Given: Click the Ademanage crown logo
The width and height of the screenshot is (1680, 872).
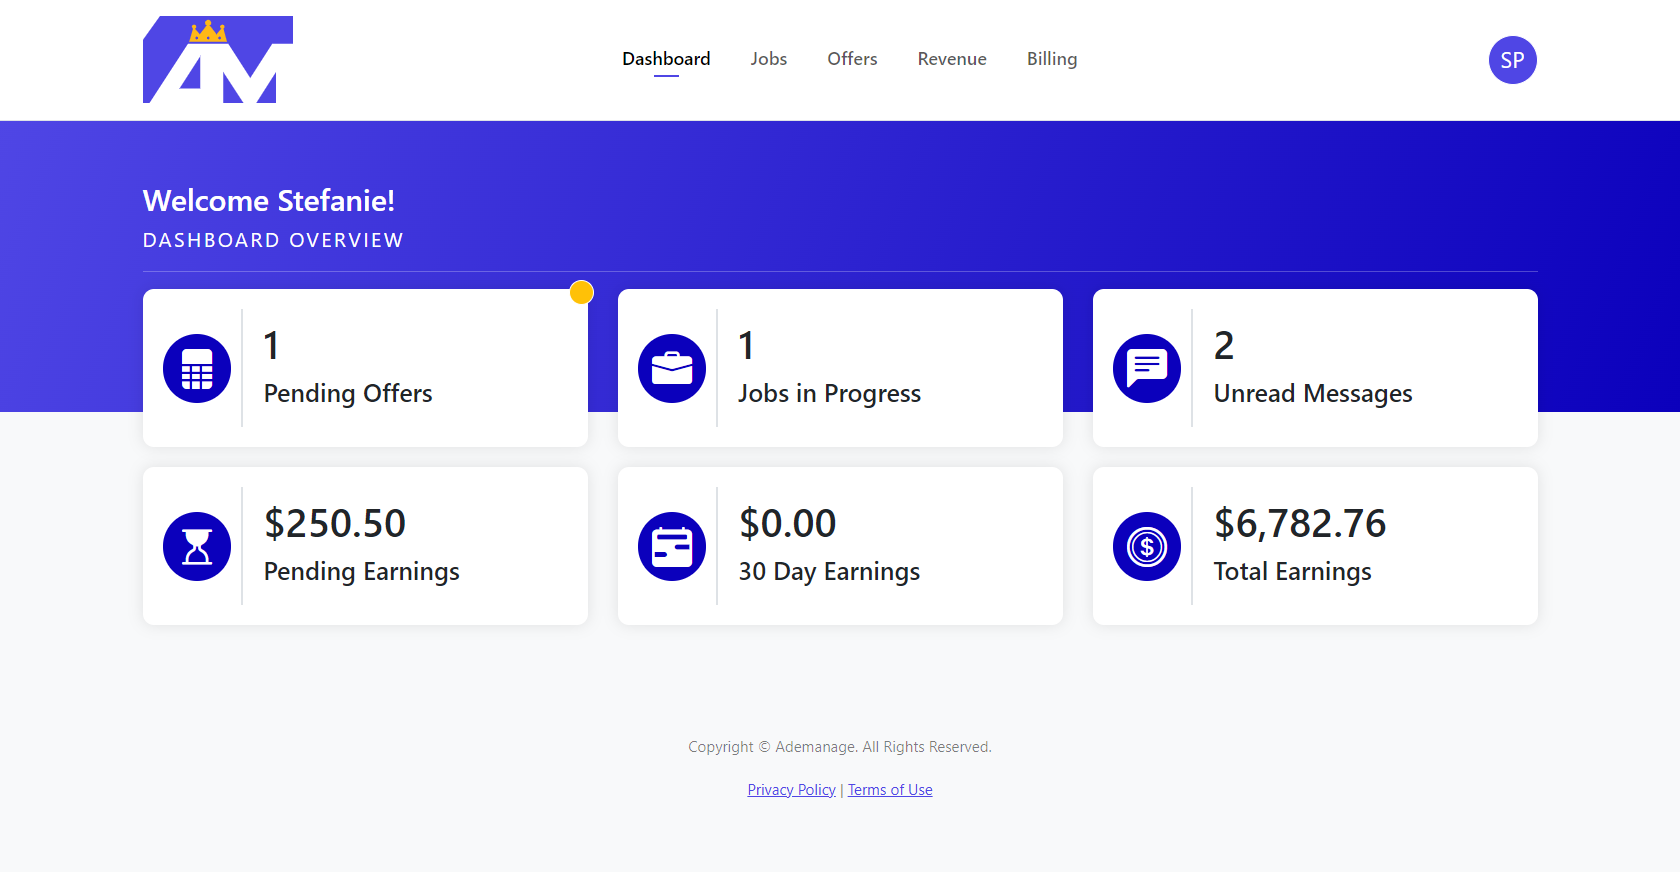Looking at the screenshot, I should 217,60.
